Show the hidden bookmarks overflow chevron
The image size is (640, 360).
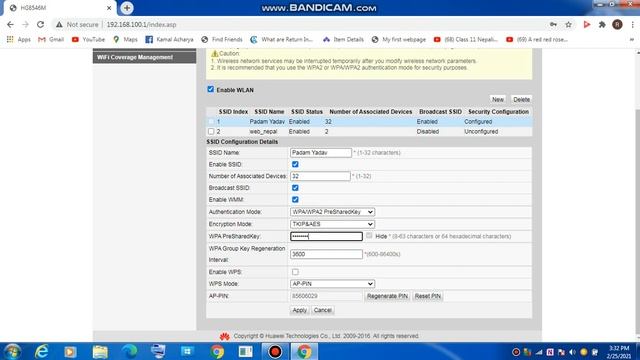(x=632, y=40)
